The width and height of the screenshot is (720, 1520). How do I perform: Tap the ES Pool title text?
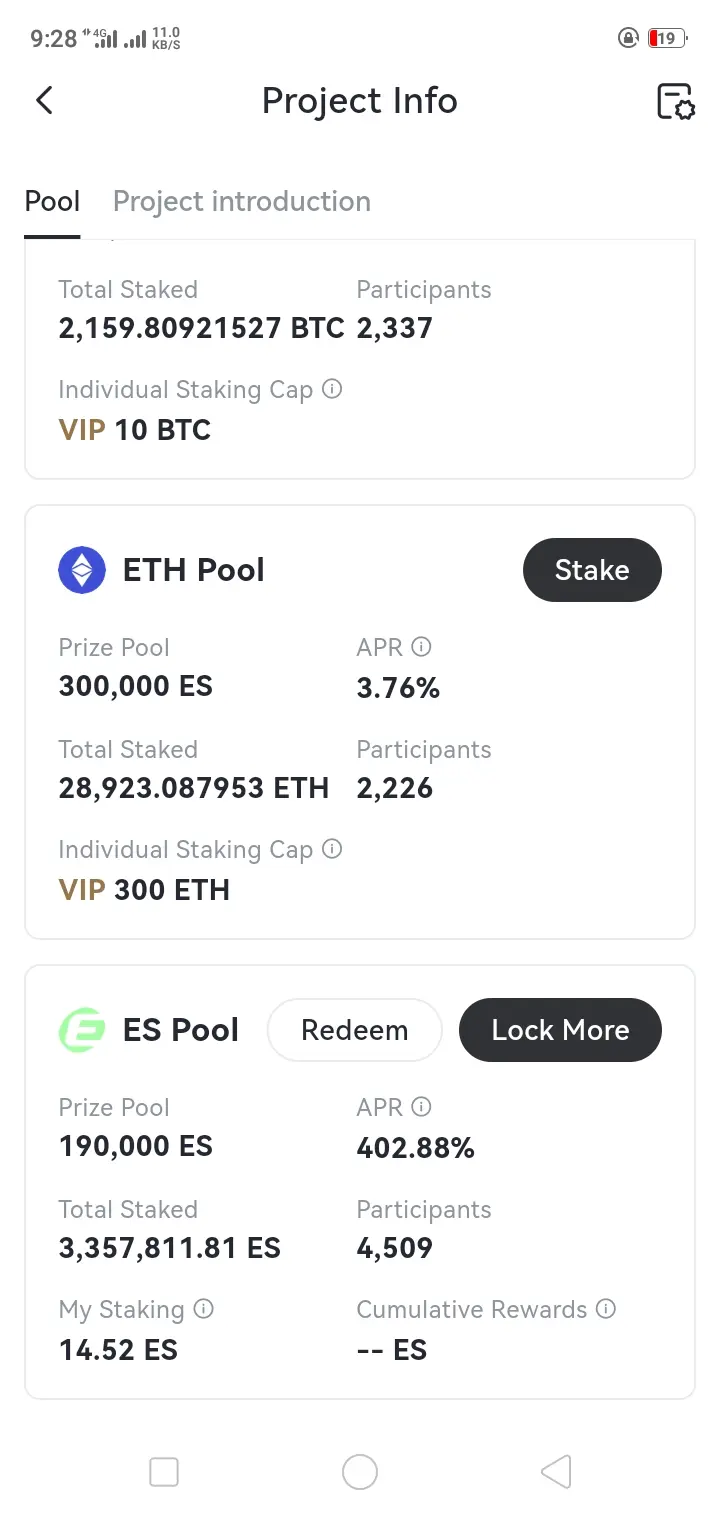point(181,1030)
